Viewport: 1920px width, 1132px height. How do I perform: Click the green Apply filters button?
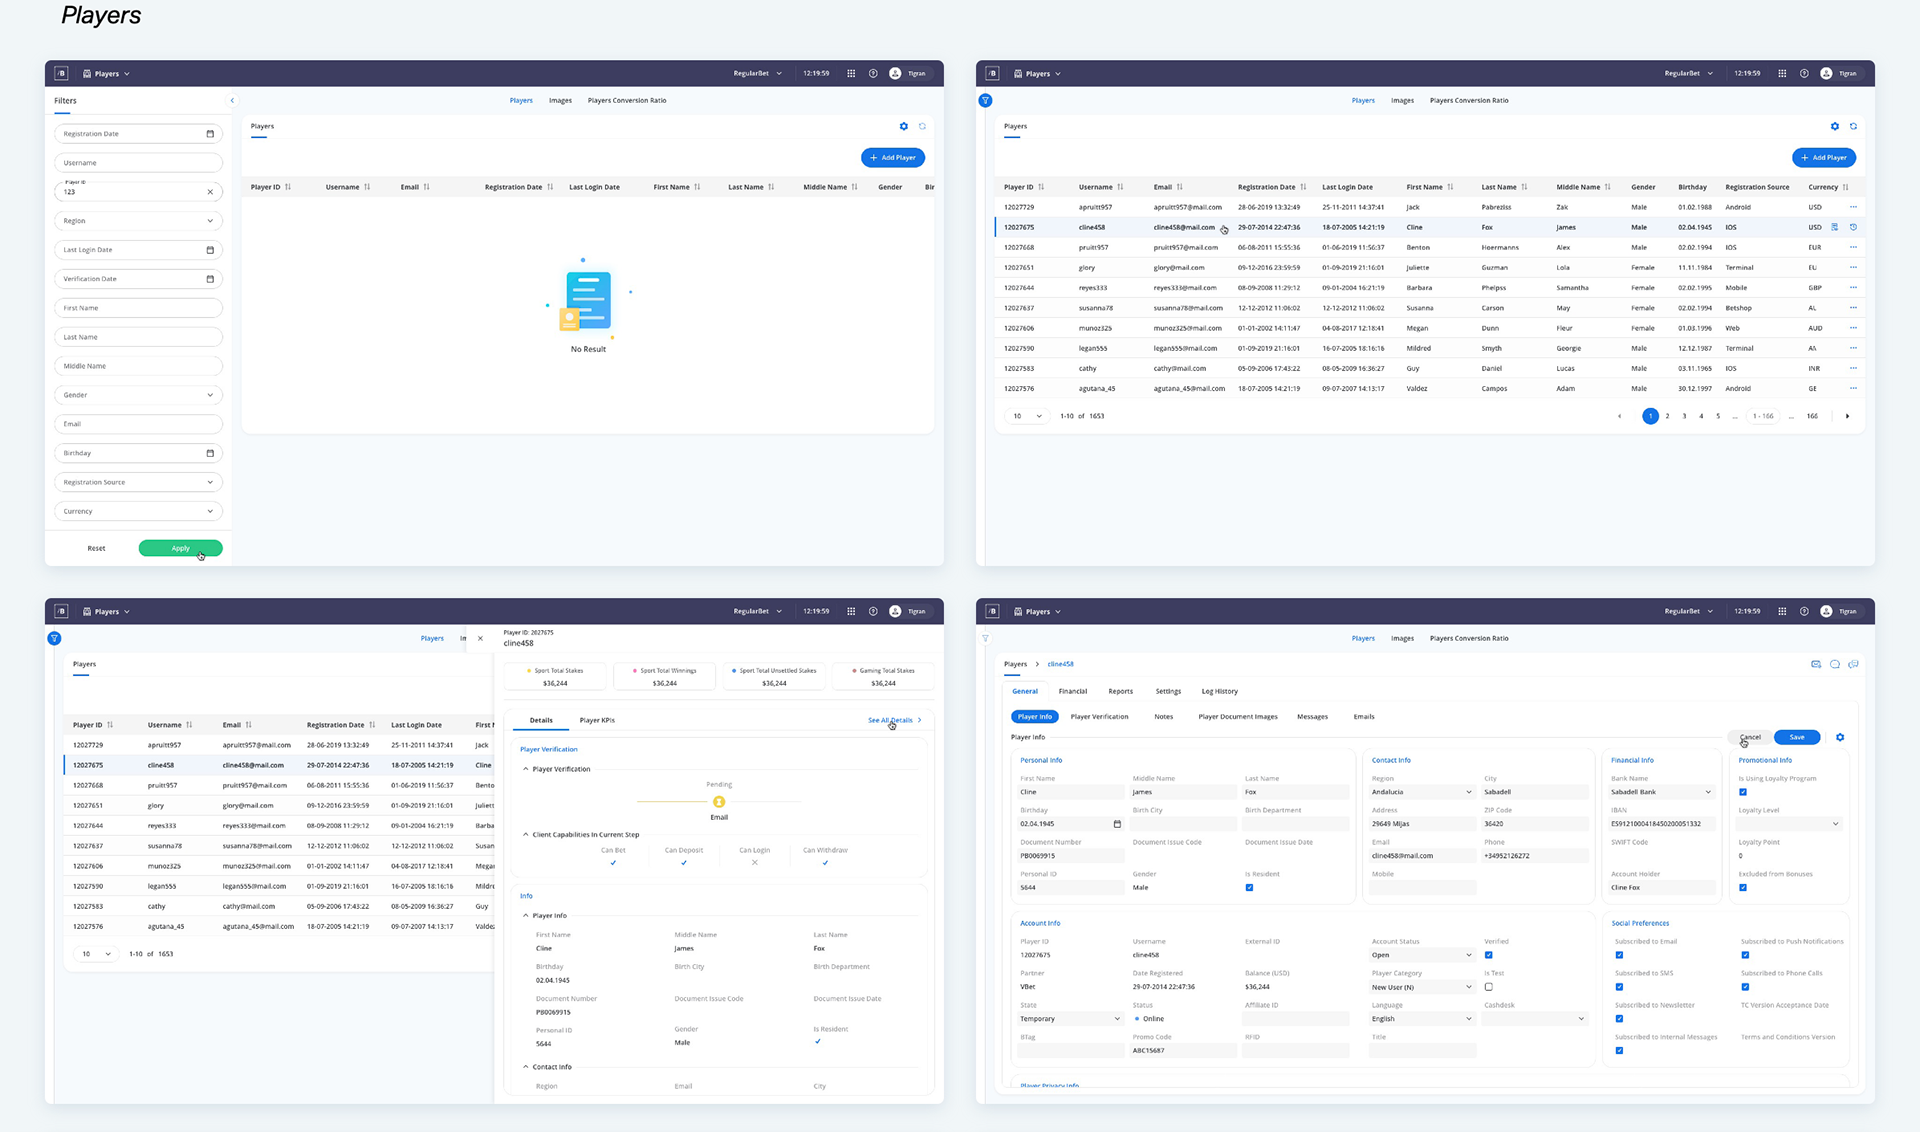180,548
